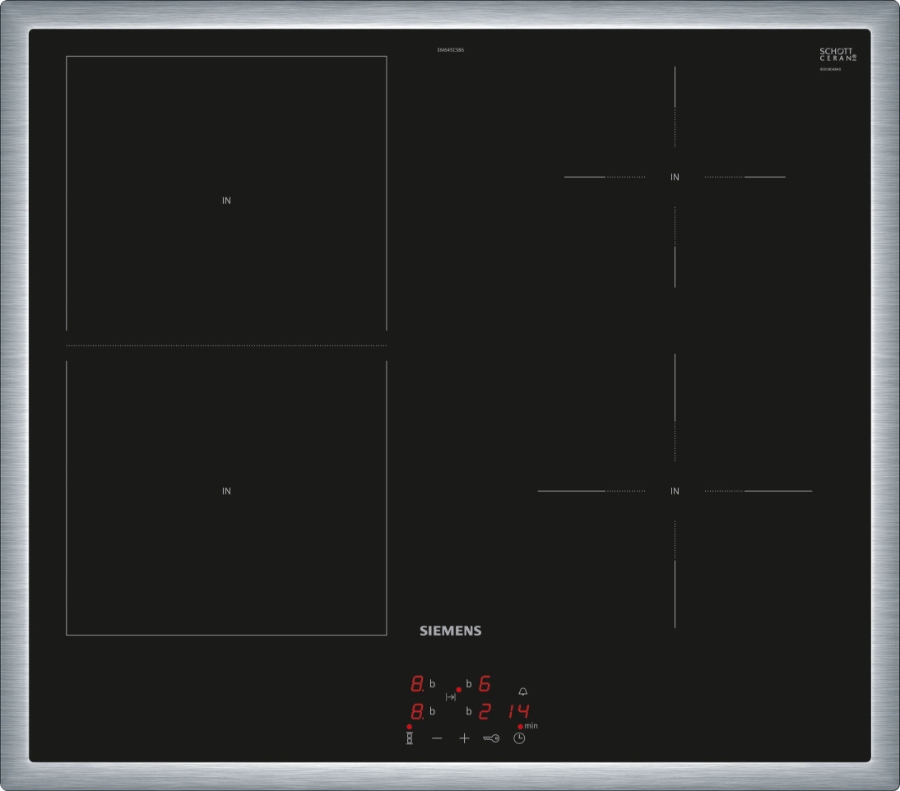Tap the IN label on front left zone
This screenshot has height=791, width=900.
(x=227, y=491)
